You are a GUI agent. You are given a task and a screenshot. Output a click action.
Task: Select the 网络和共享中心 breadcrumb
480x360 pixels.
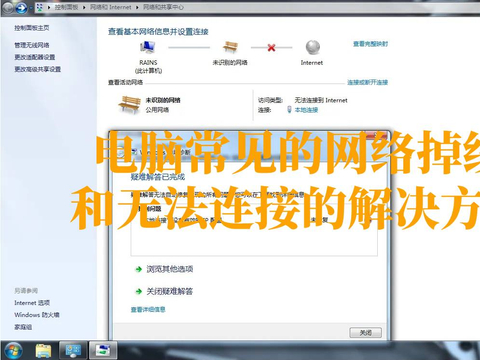click(163, 7)
